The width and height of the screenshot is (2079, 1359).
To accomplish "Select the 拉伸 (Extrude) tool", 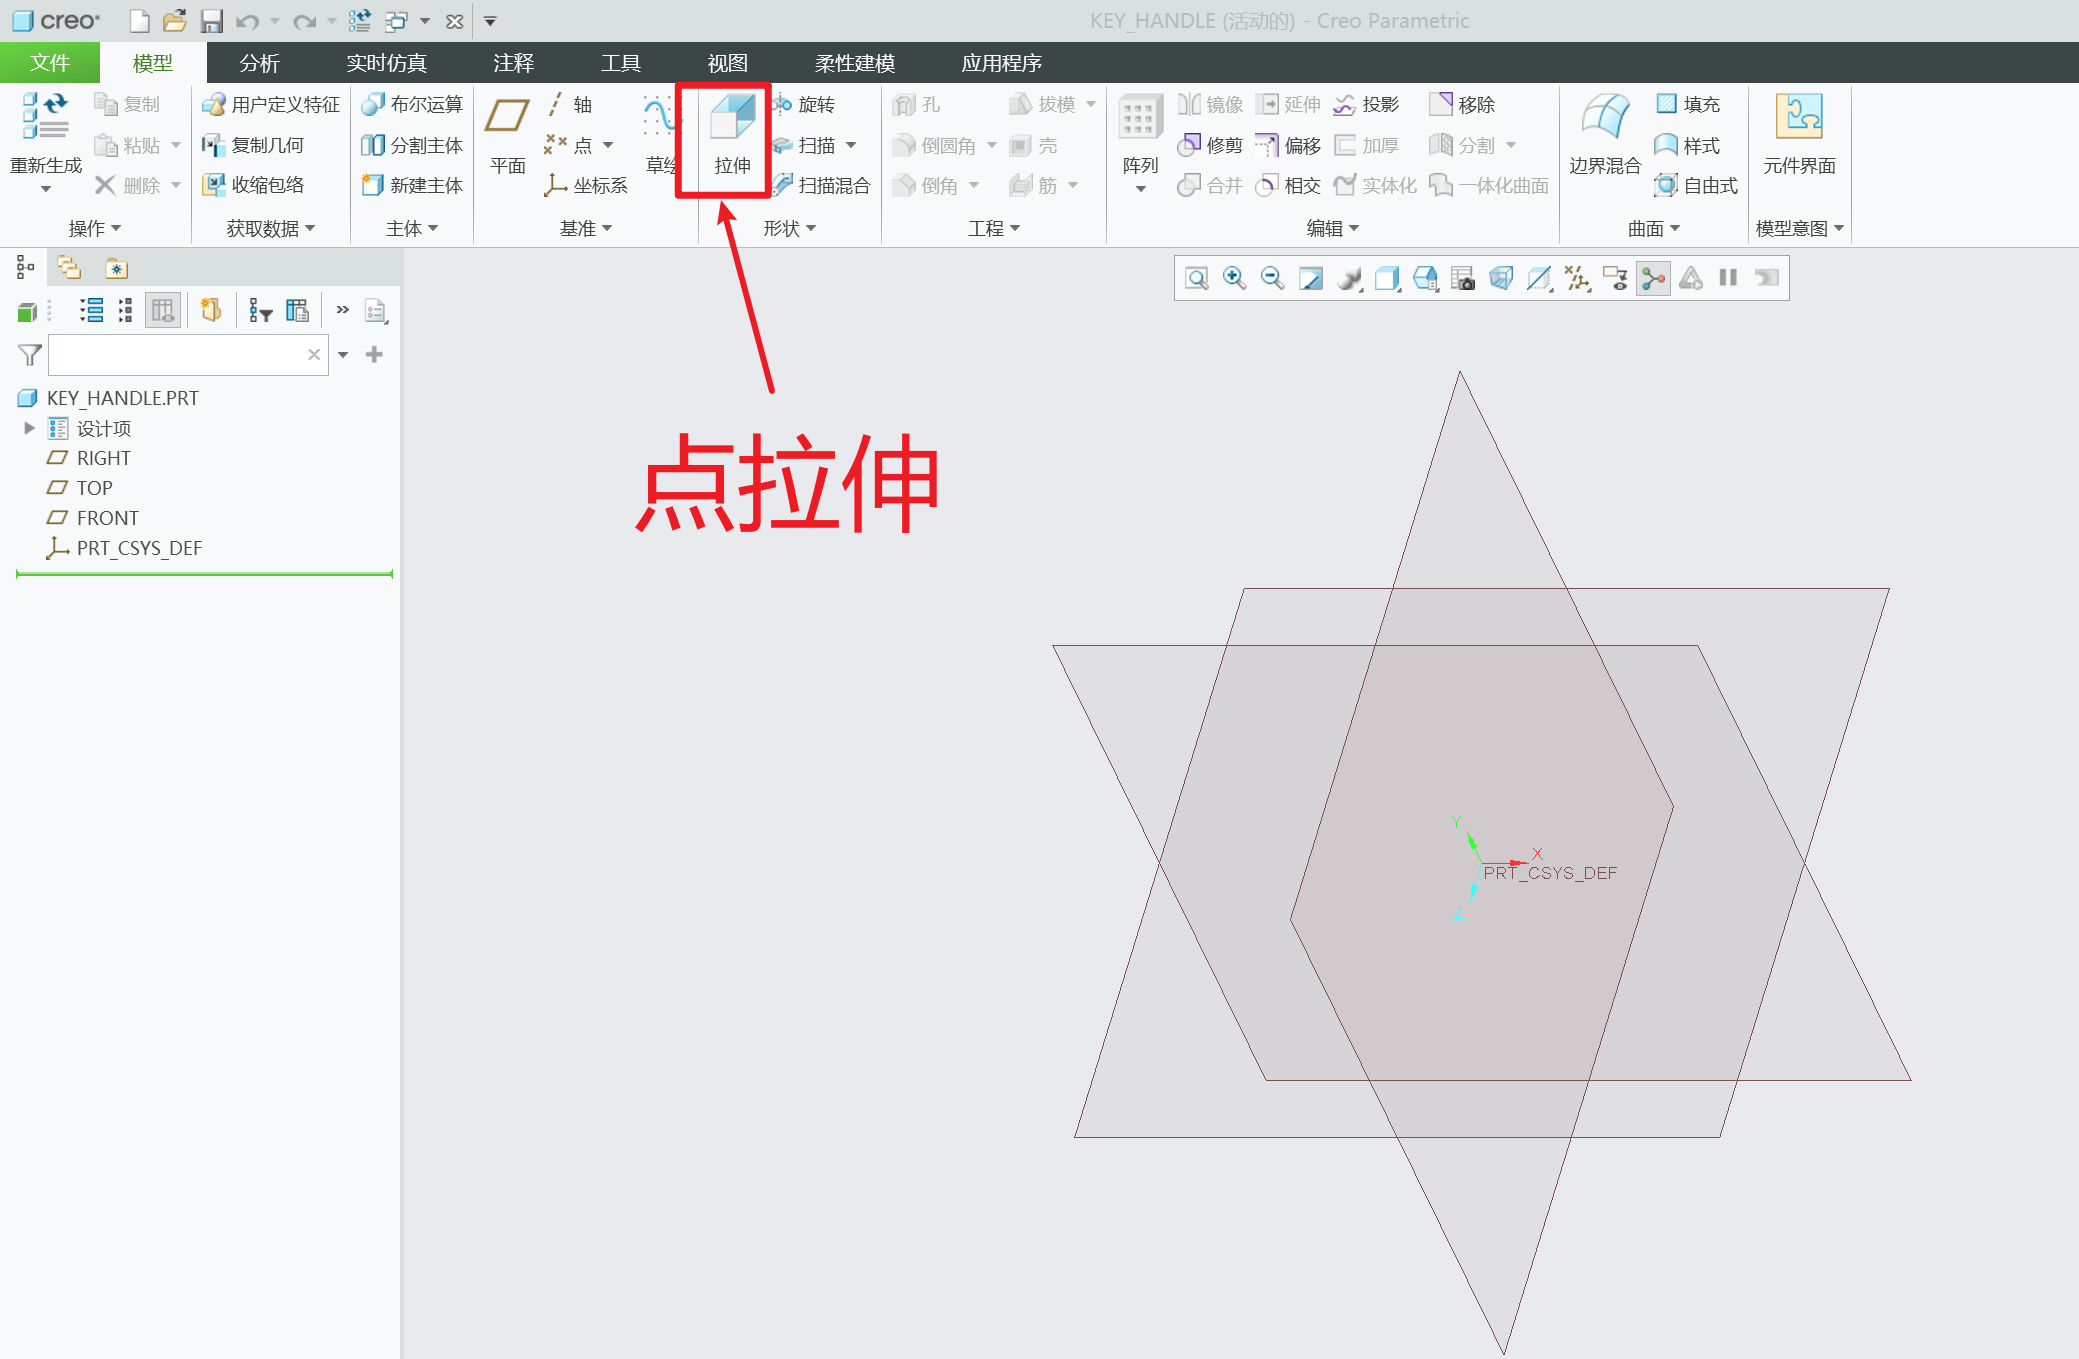I will click(729, 140).
